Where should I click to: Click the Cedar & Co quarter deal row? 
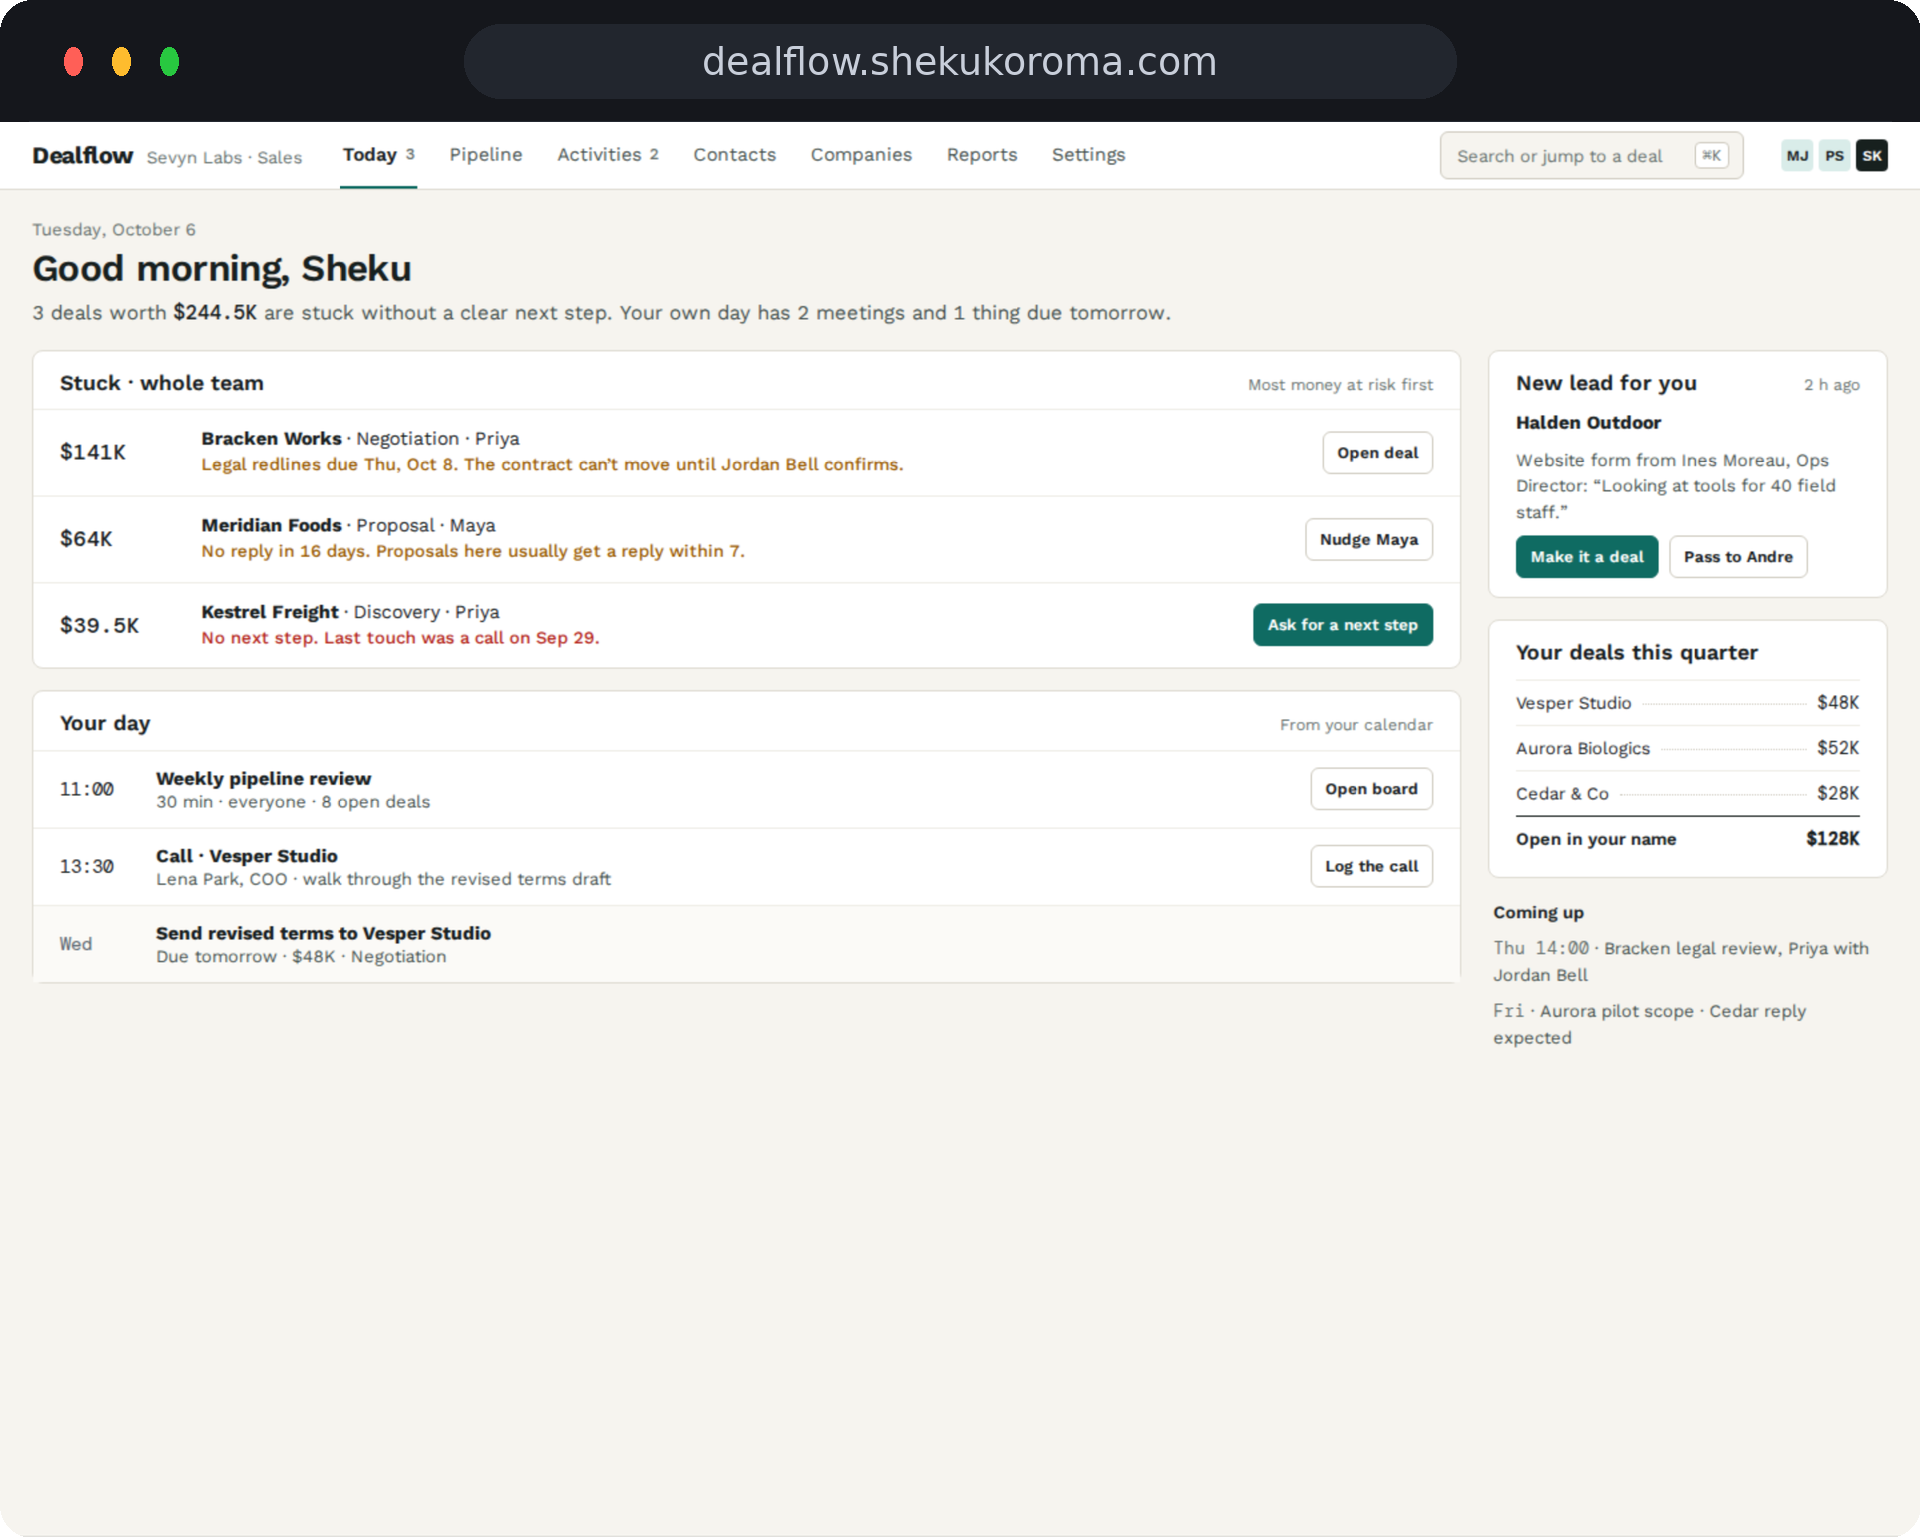(1687, 793)
